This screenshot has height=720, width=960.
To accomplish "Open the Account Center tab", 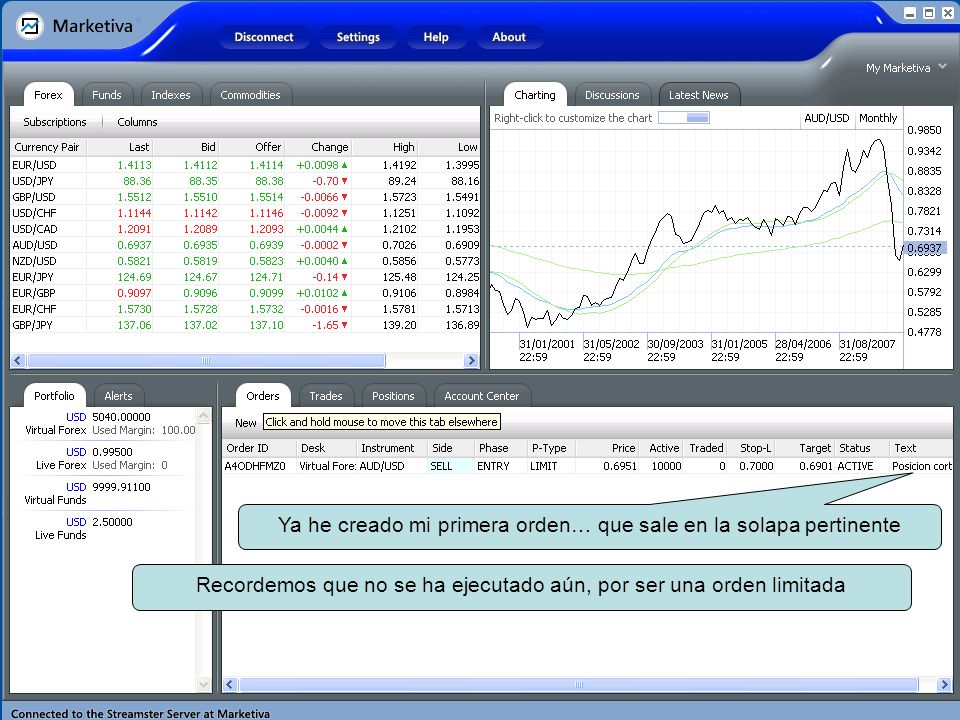I will 481,396.
